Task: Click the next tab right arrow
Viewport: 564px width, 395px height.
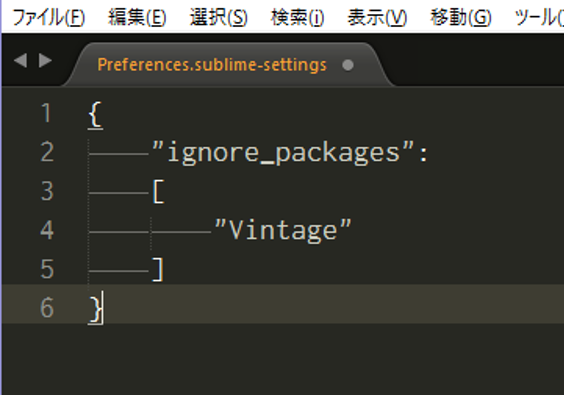Action: pos(45,60)
